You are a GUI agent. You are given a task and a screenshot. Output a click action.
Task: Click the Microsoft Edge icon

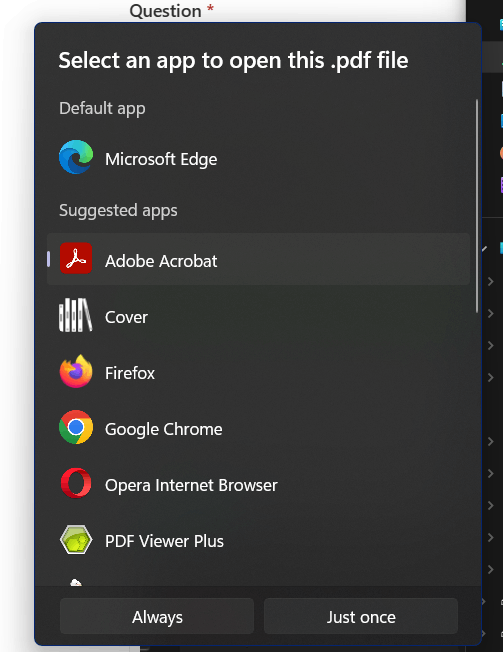pos(76,157)
